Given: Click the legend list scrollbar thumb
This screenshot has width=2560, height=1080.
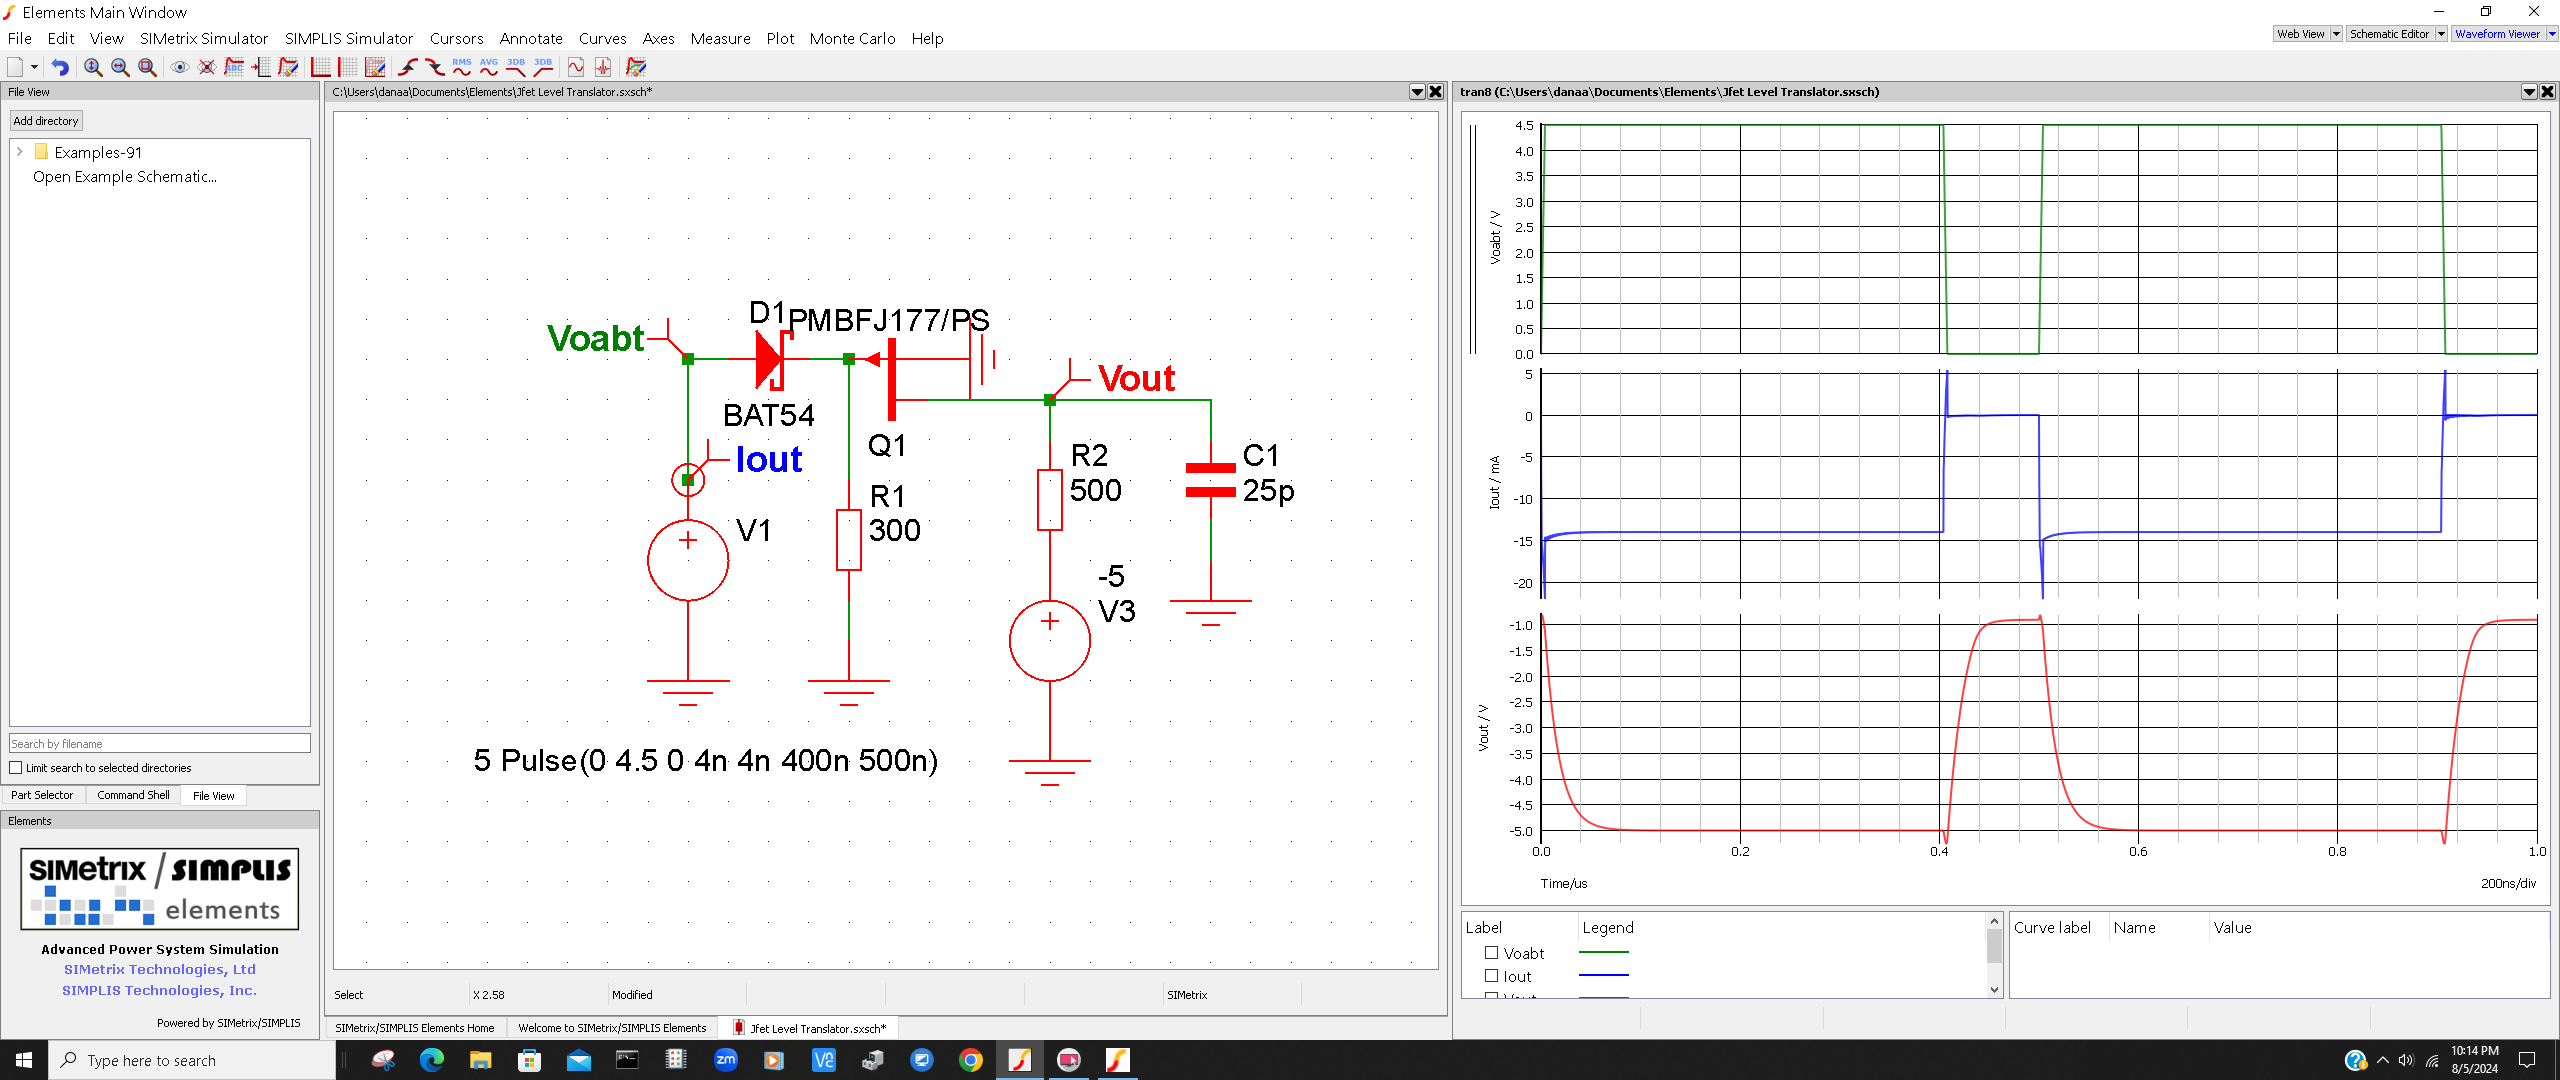Looking at the screenshot, I should point(1994,946).
